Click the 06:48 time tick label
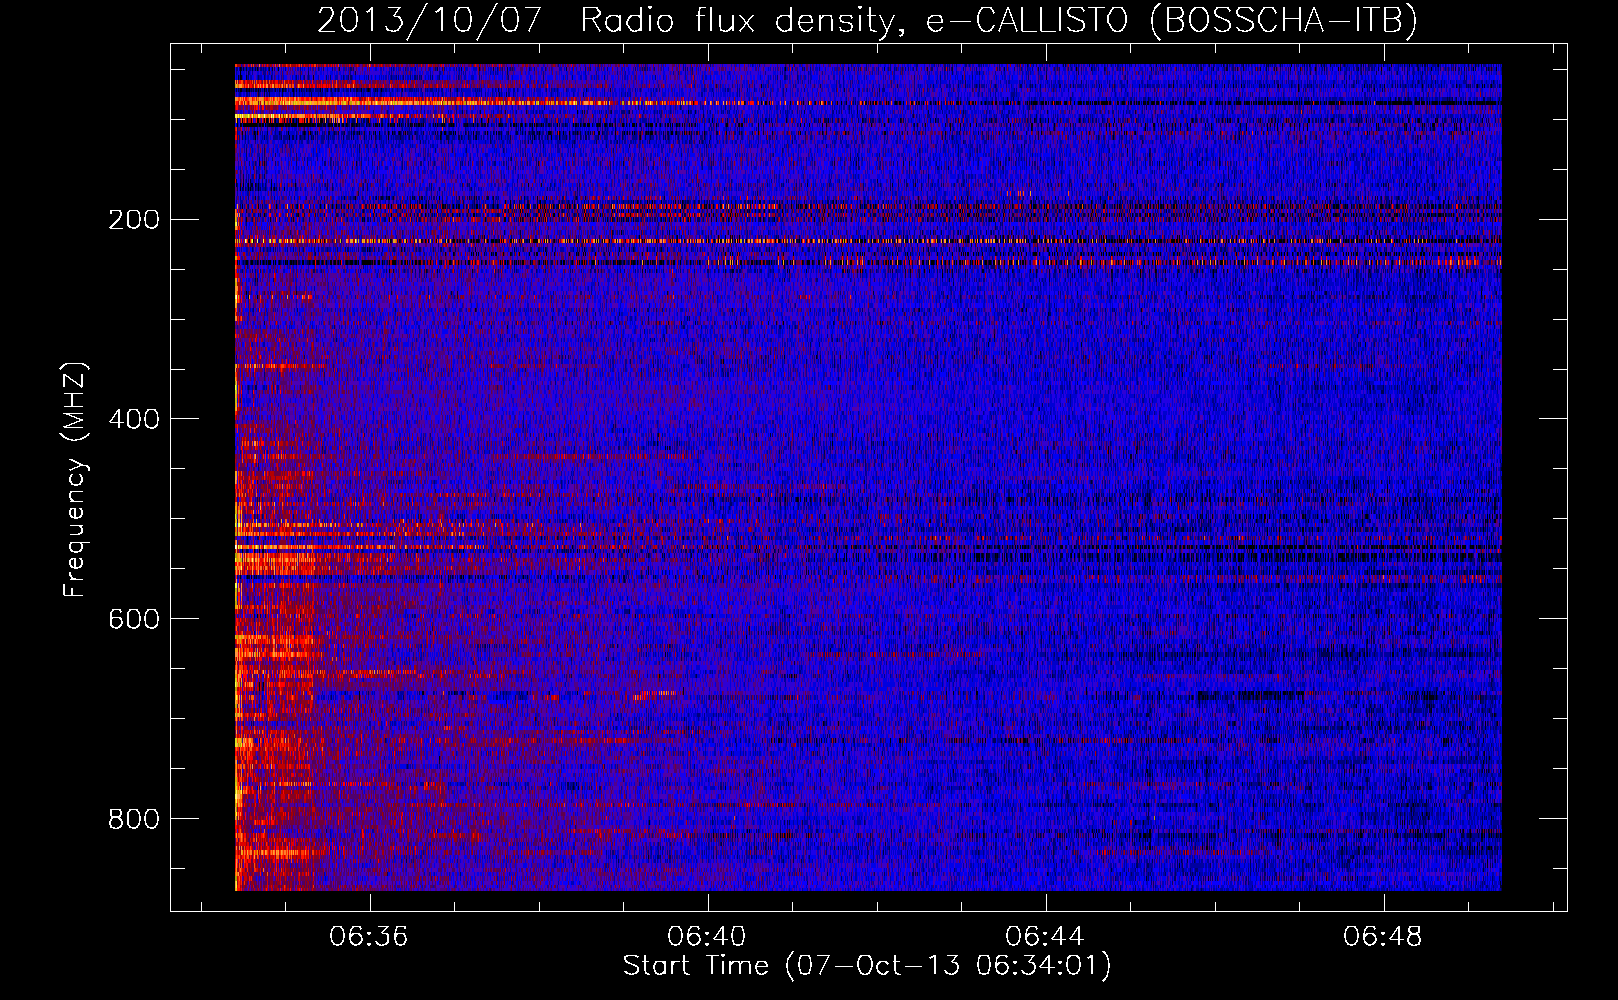The image size is (1618, 1000). click(1383, 937)
